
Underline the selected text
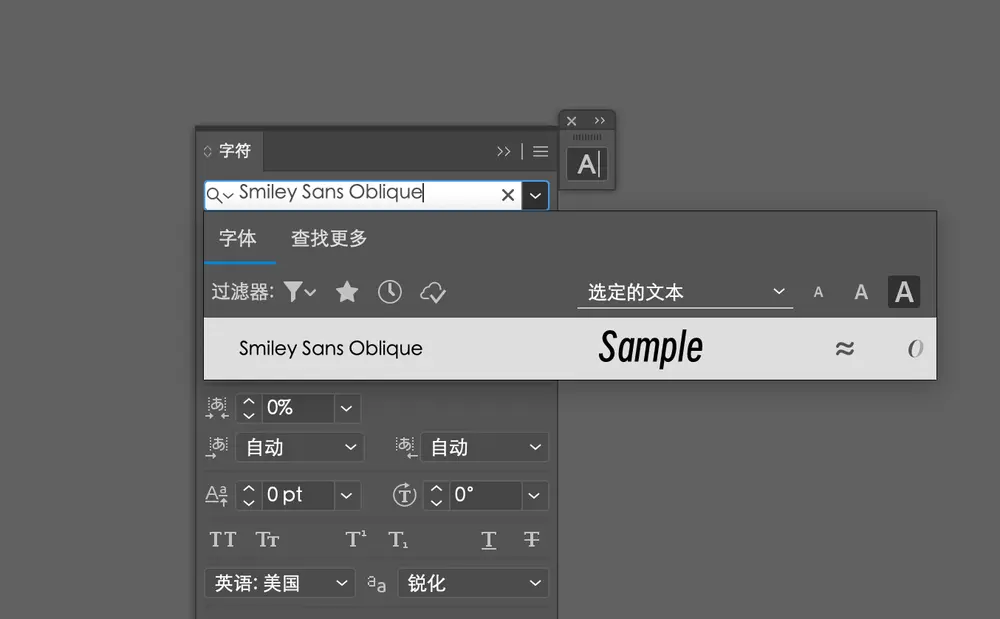(488, 539)
